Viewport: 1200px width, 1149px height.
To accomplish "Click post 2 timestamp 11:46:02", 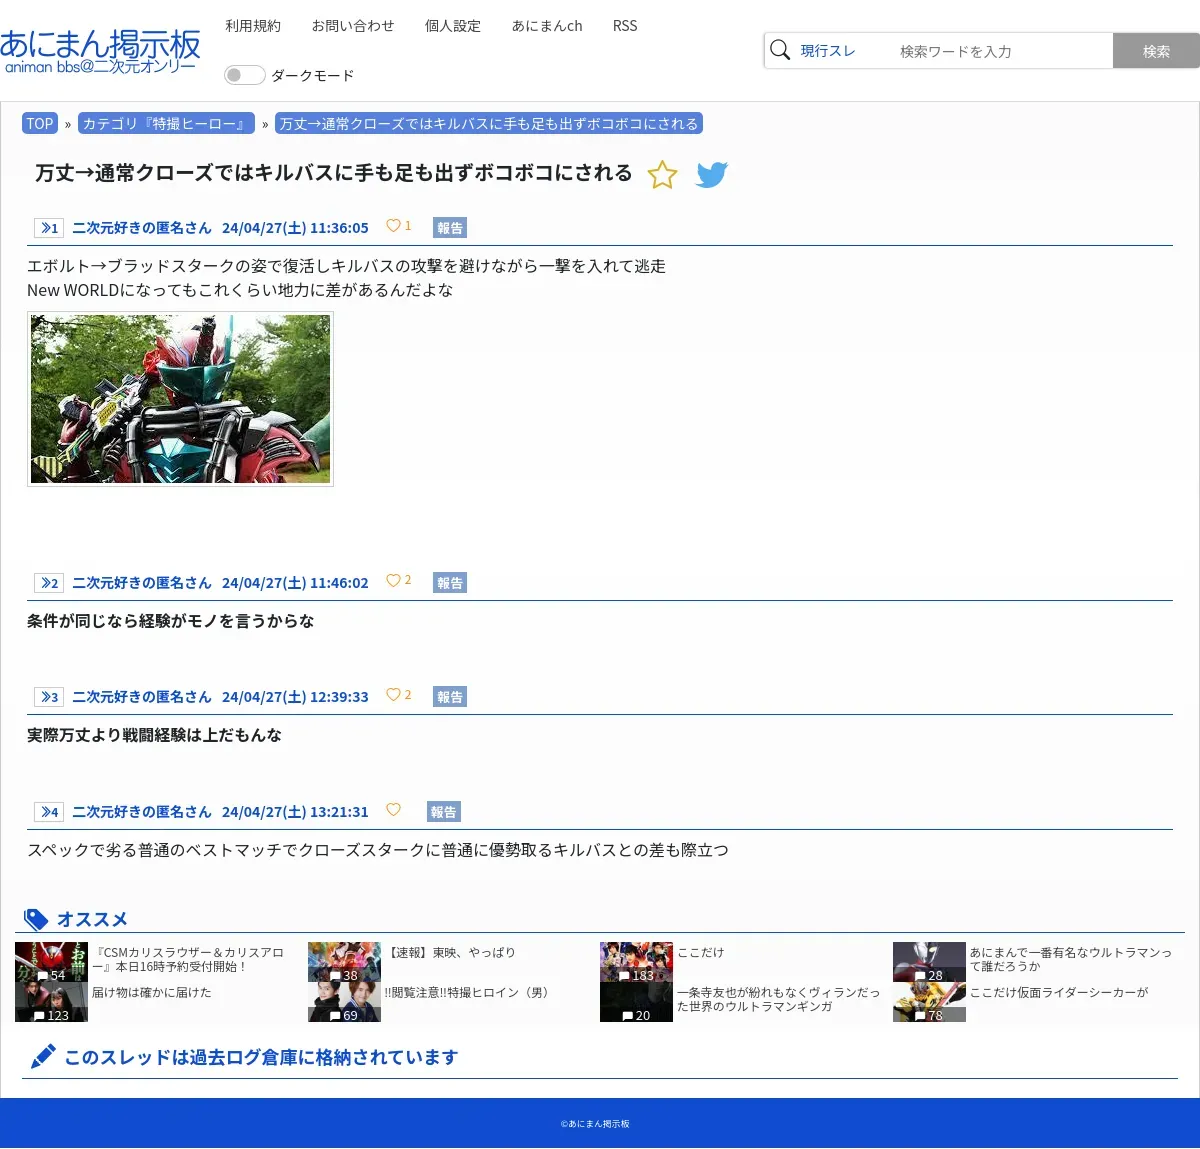I will pos(339,583).
